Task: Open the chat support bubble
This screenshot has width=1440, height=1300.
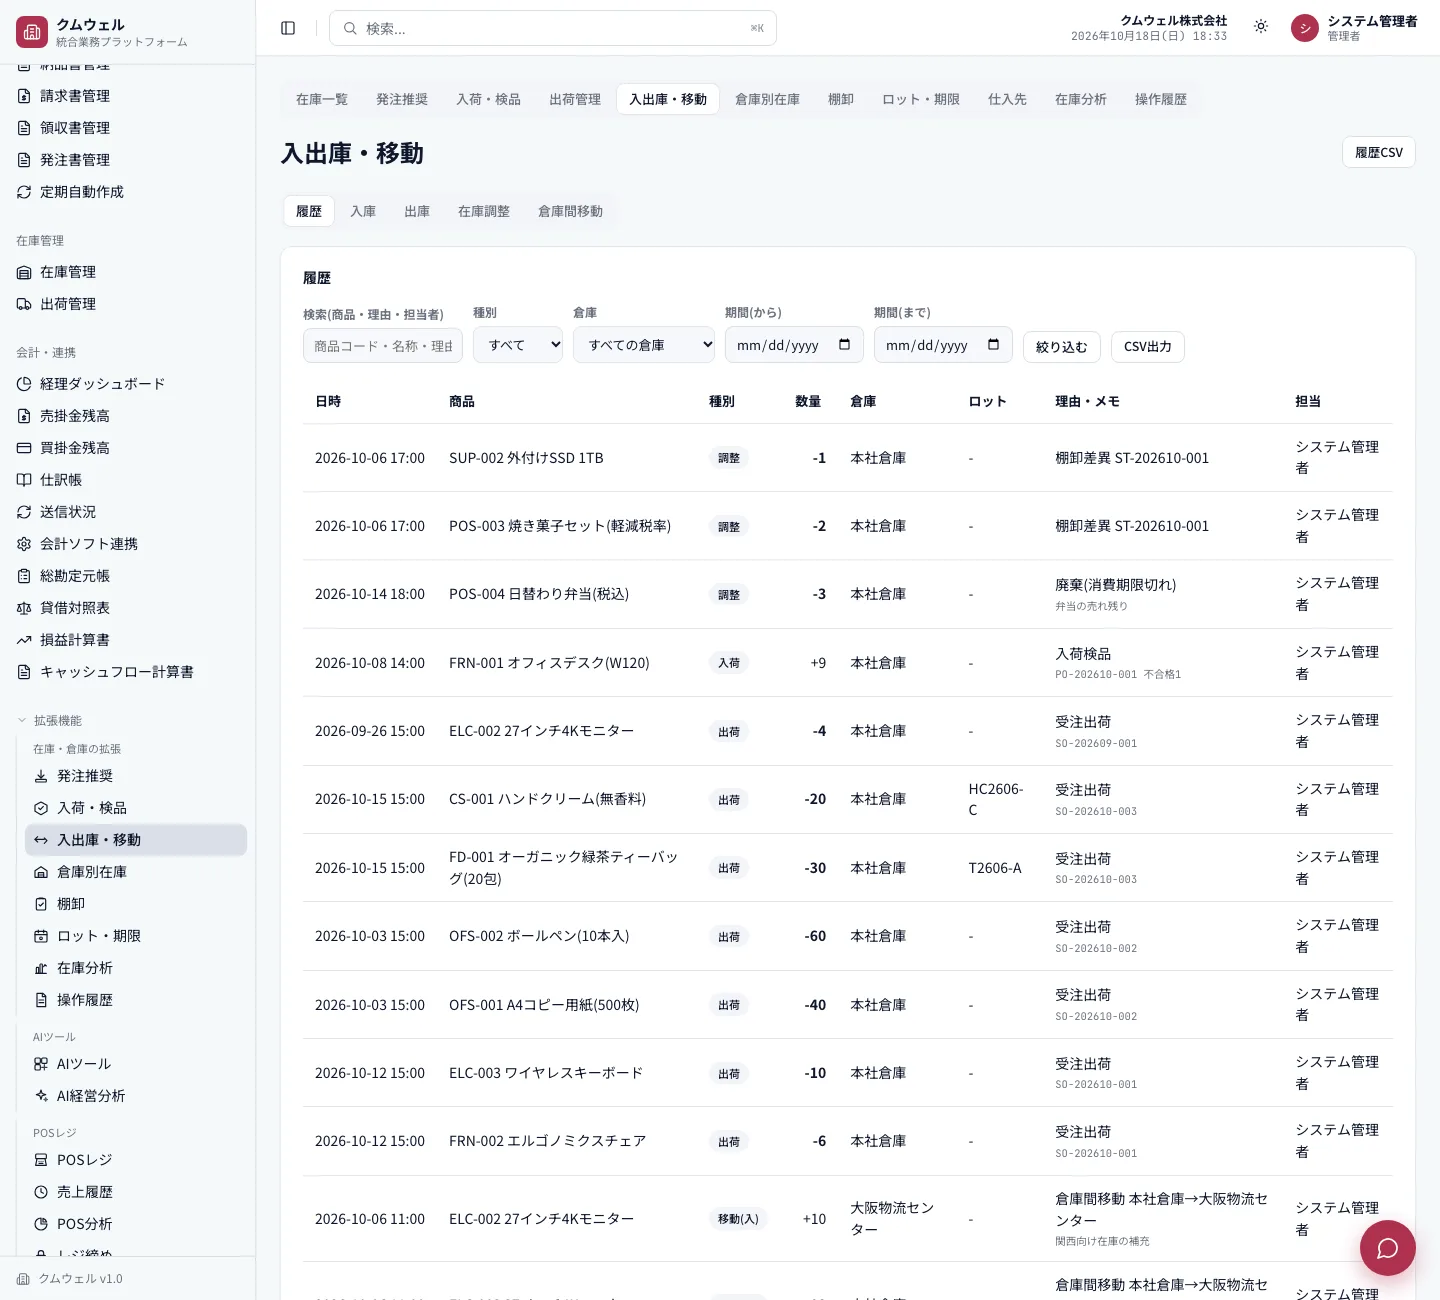Action: click(1387, 1248)
